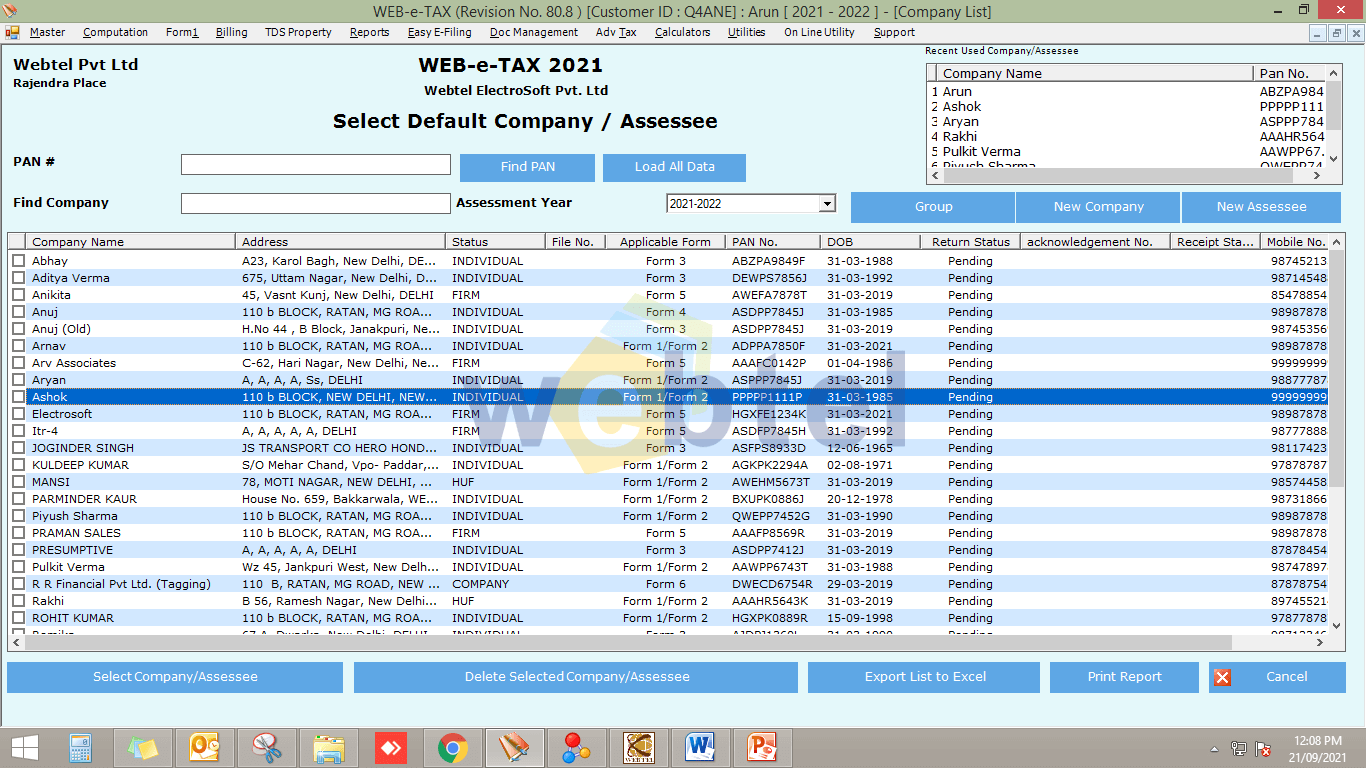
Task: Open the Webtel logo taskbar icon
Action: tap(639, 748)
